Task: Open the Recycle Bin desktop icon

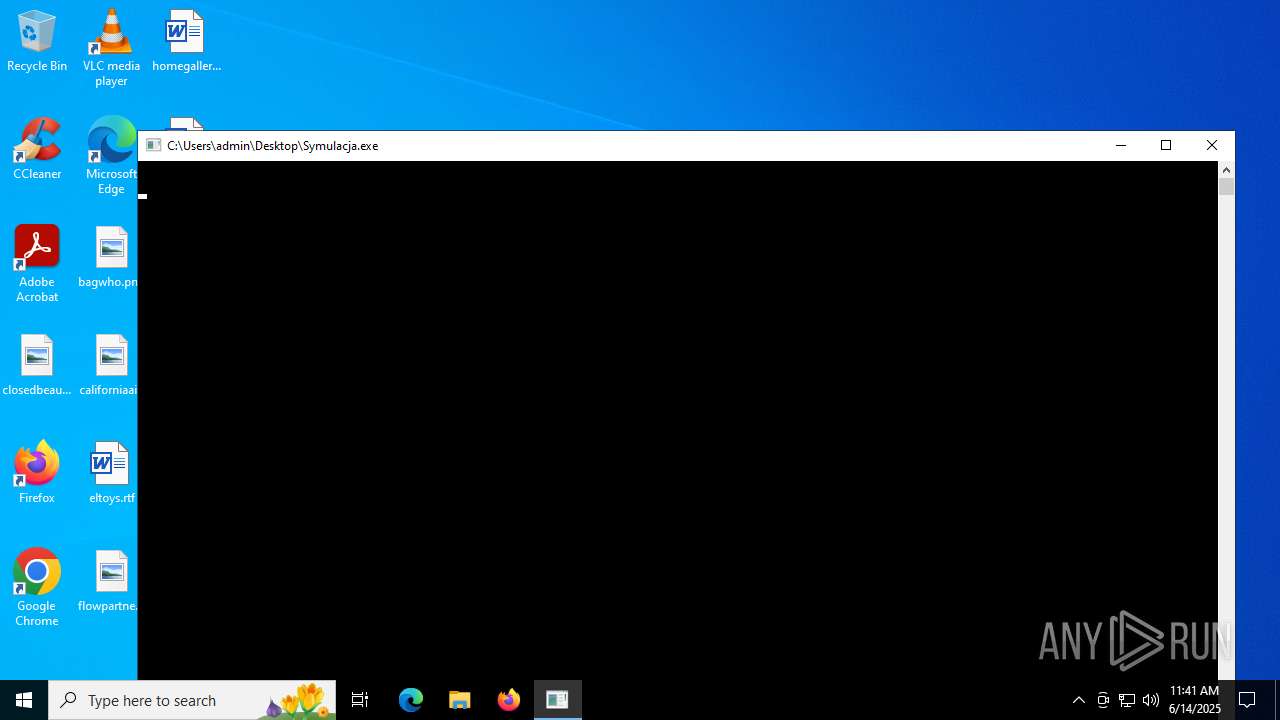Action: click(x=37, y=42)
